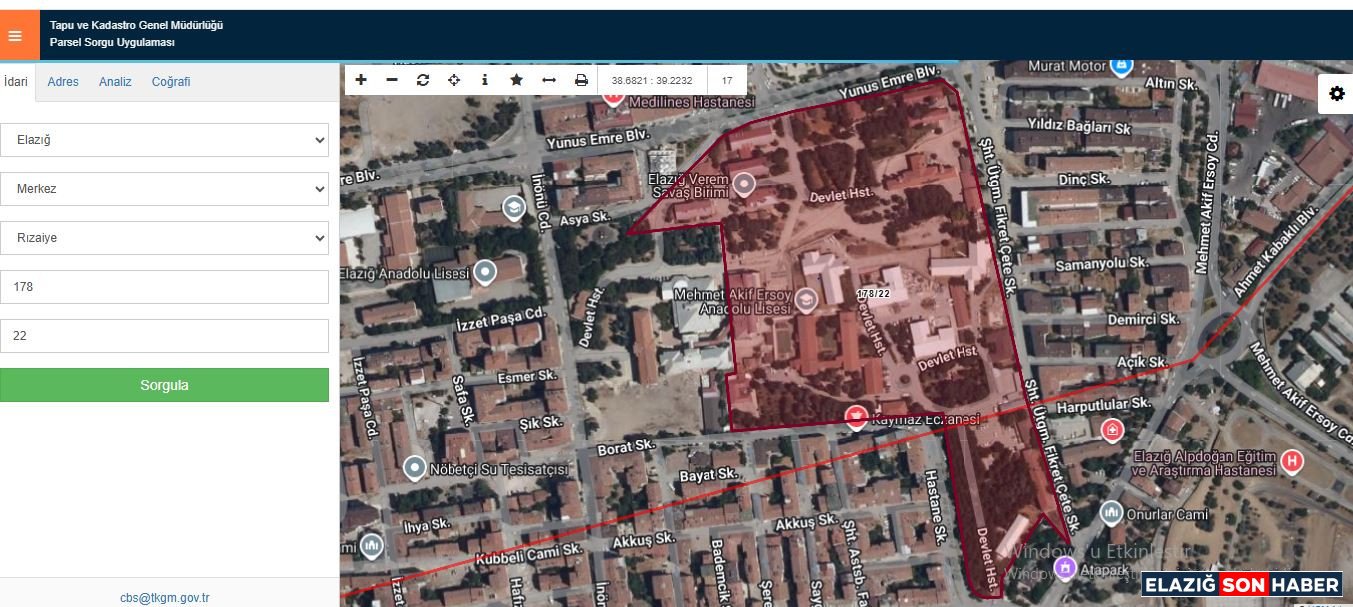Switch to the Analiz tab
Screen dimensions: 1353x607
point(115,82)
